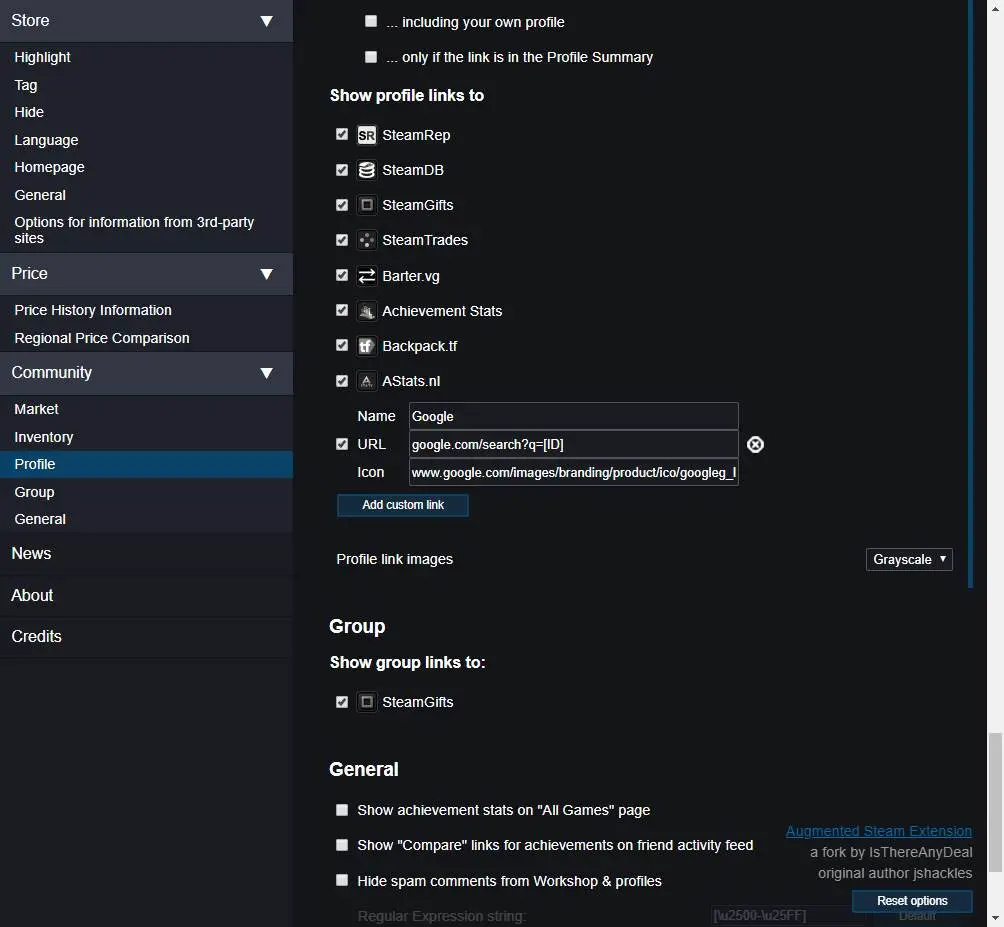The width and height of the screenshot is (1004, 927).
Task: Collapse the Store section in sidebar
Action: [266, 21]
